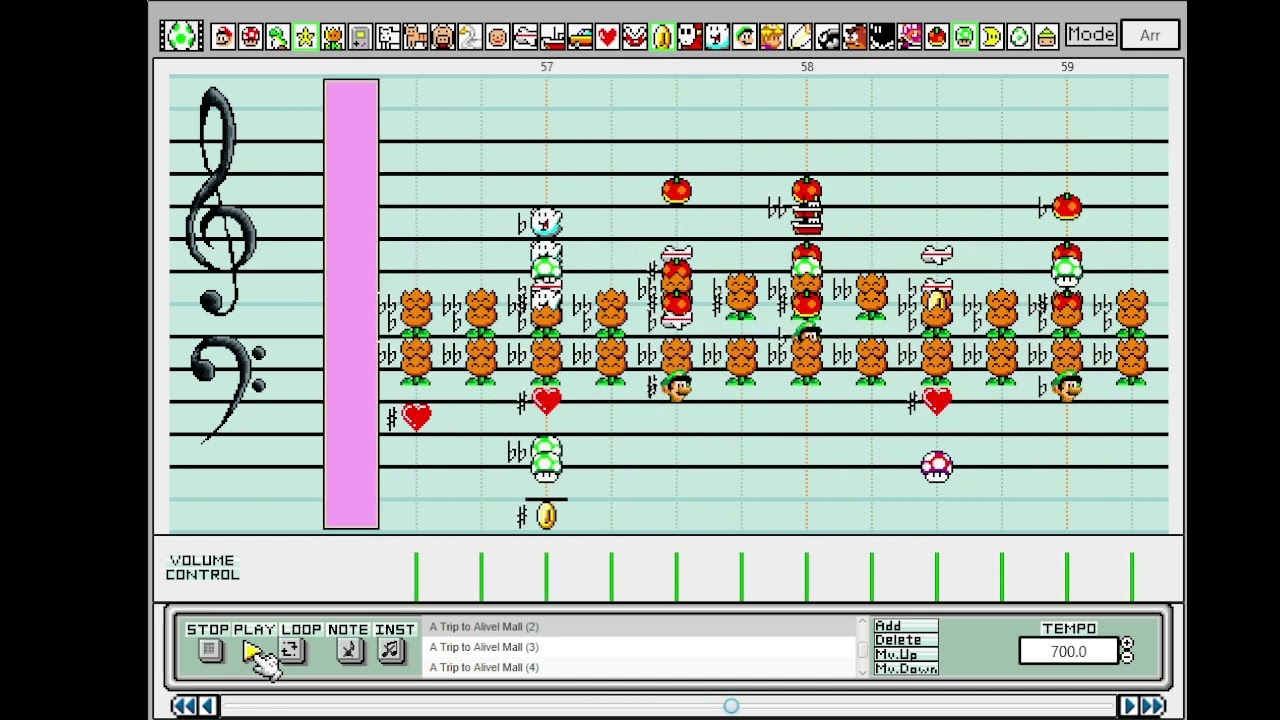Move one measure left with single arrow

[x=208, y=706]
